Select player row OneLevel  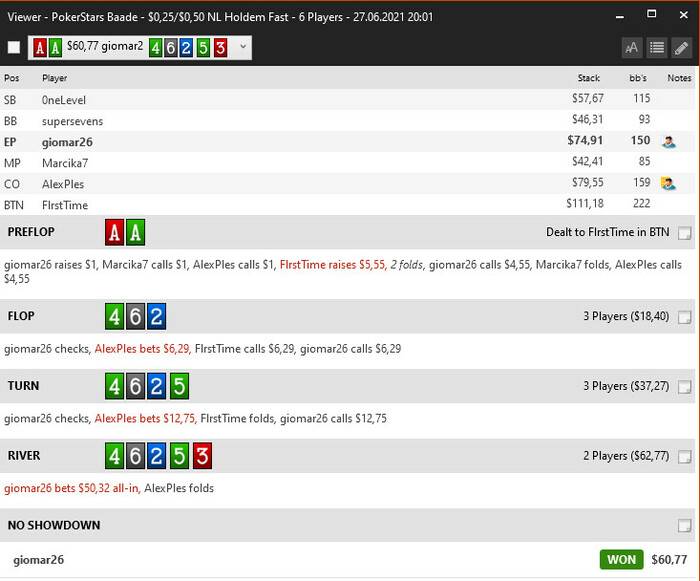pyautogui.click(x=347, y=99)
